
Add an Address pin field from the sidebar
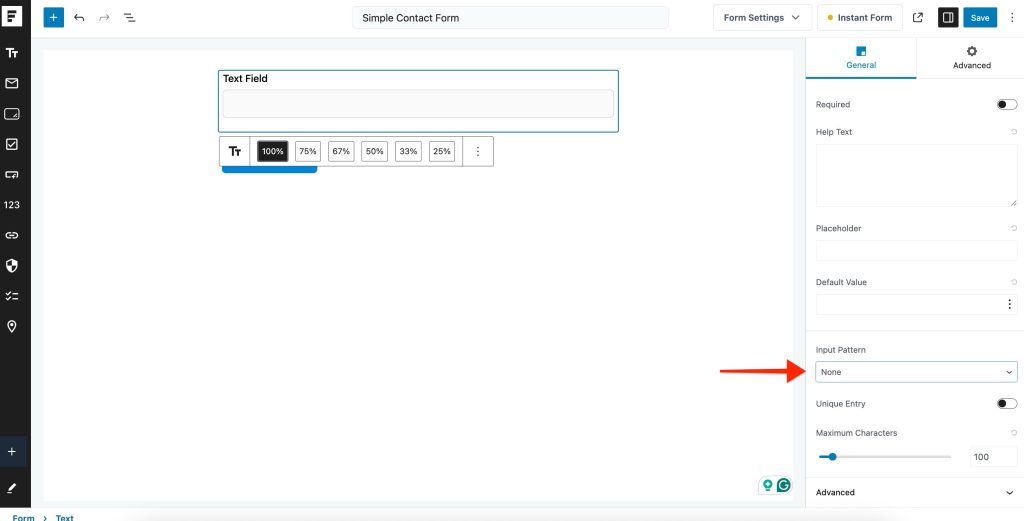tap(12, 326)
